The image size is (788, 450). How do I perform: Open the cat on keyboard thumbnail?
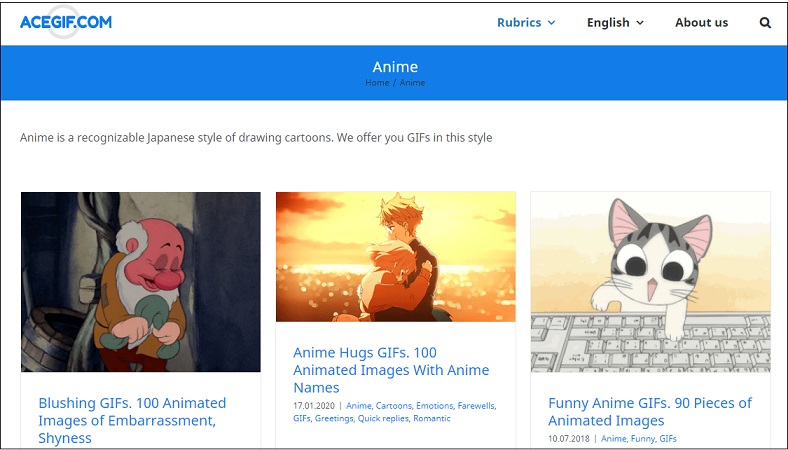tap(650, 282)
